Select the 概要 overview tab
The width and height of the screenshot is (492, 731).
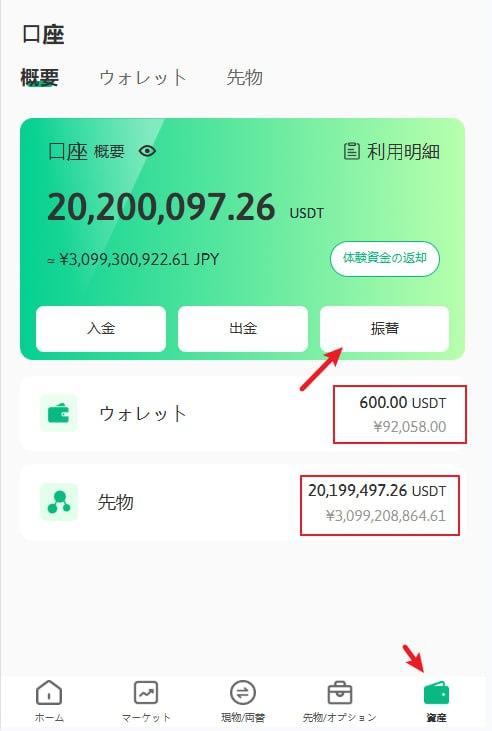[40, 77]
